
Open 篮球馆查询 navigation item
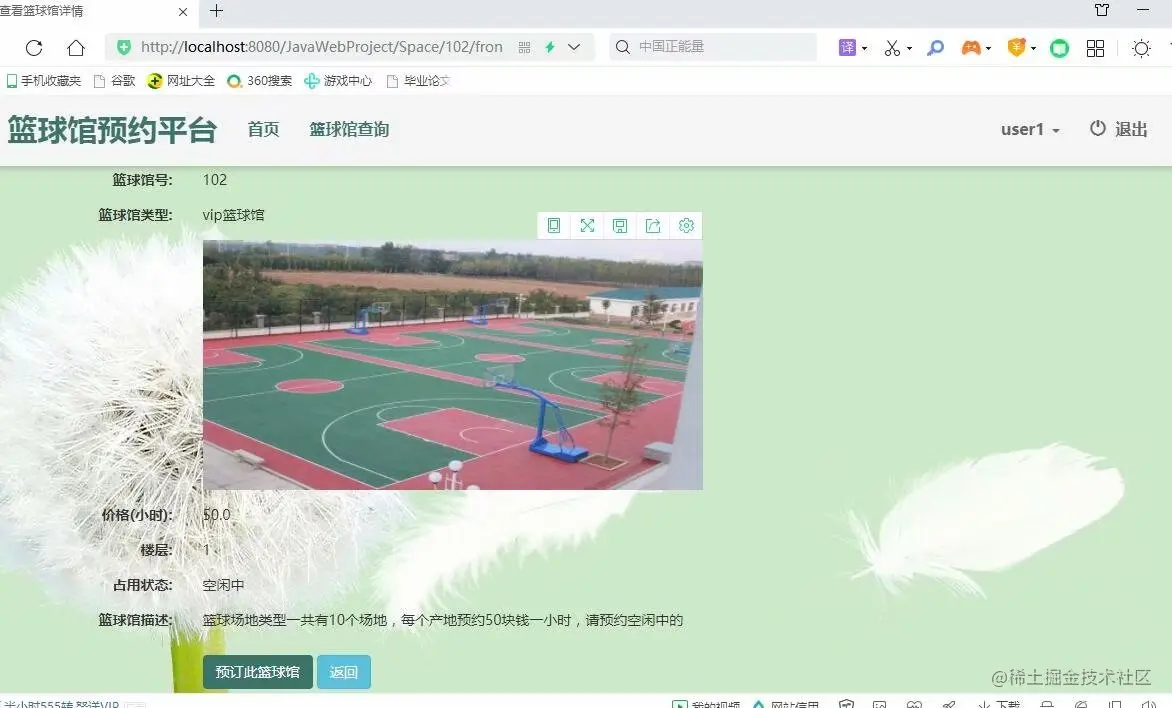(x=349, y=129)
